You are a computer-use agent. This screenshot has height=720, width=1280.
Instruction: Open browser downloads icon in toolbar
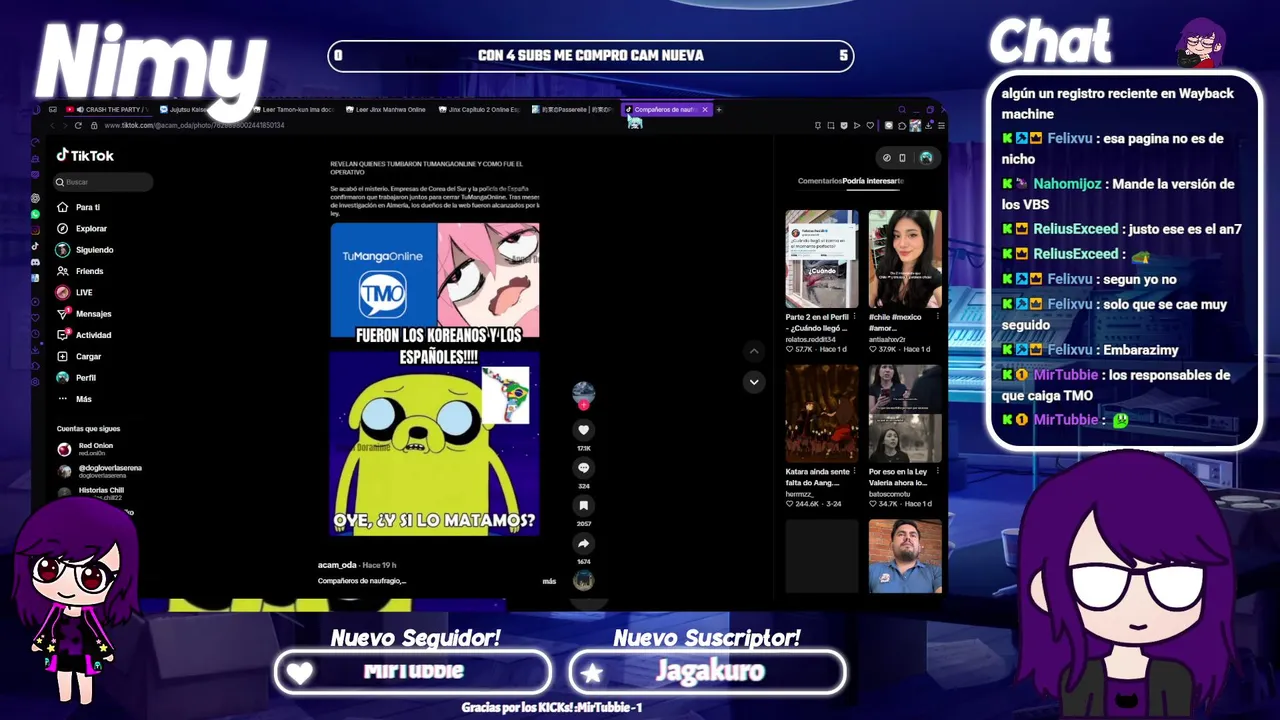928,125
